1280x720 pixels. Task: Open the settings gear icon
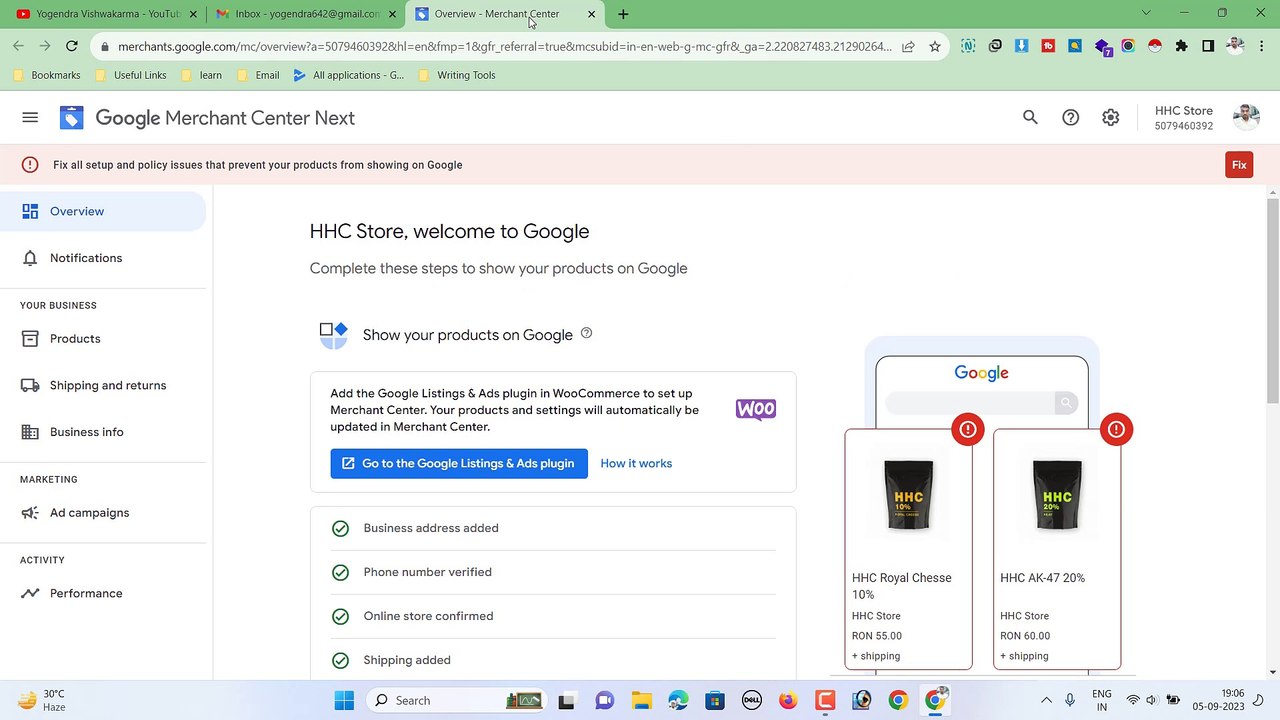(1110, 118)
